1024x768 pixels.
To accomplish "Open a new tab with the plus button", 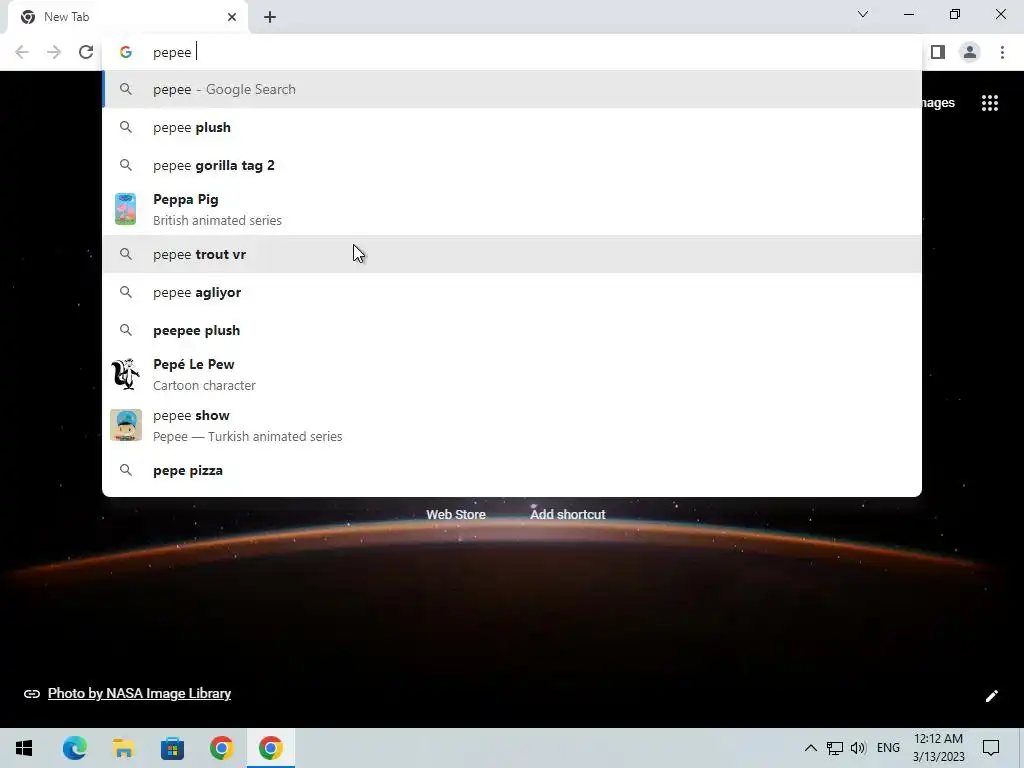I will coord(270,17).
